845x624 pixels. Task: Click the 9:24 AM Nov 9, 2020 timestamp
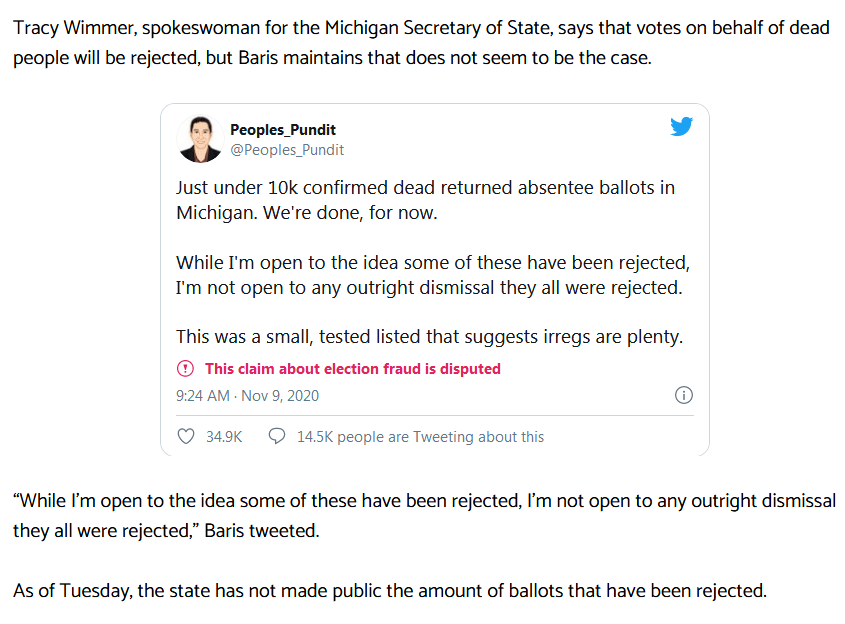(247, 396)
